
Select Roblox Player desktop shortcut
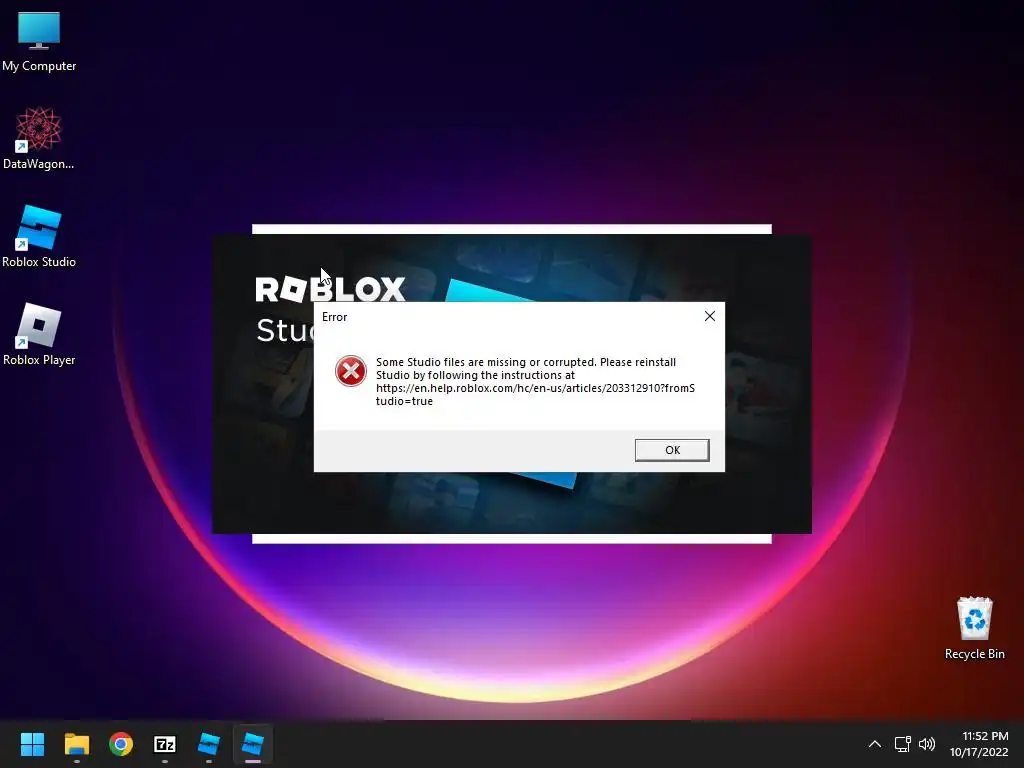pyautogui.click(x=39, y=334)
